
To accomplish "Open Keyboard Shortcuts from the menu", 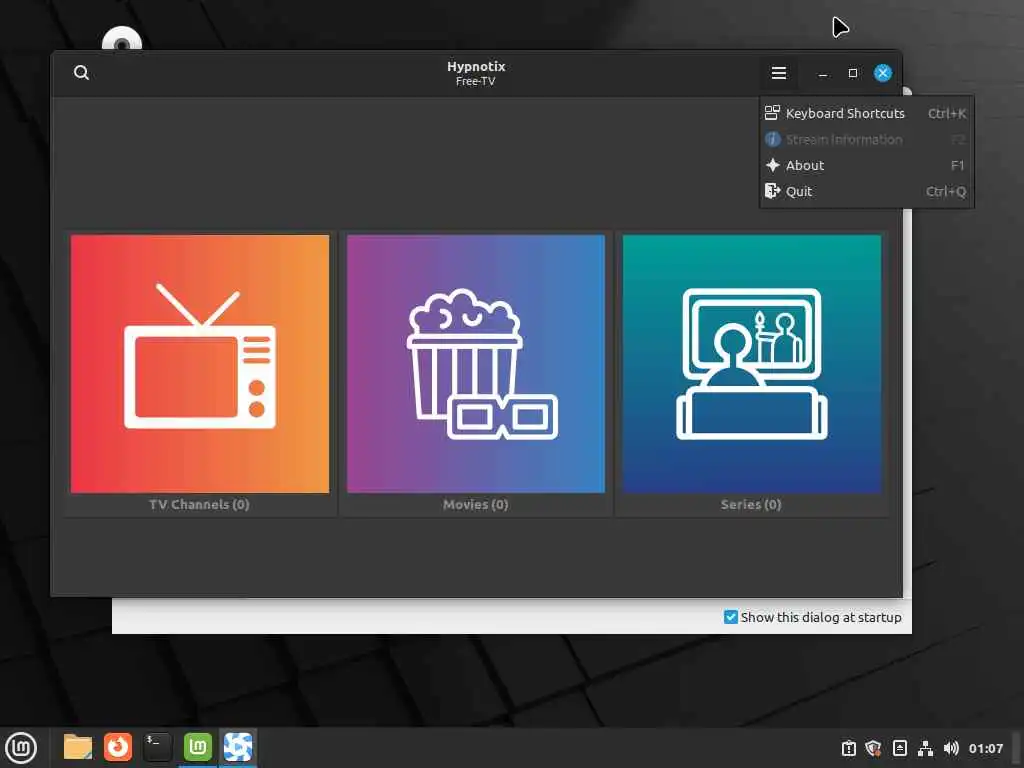I will pos(866,113).
